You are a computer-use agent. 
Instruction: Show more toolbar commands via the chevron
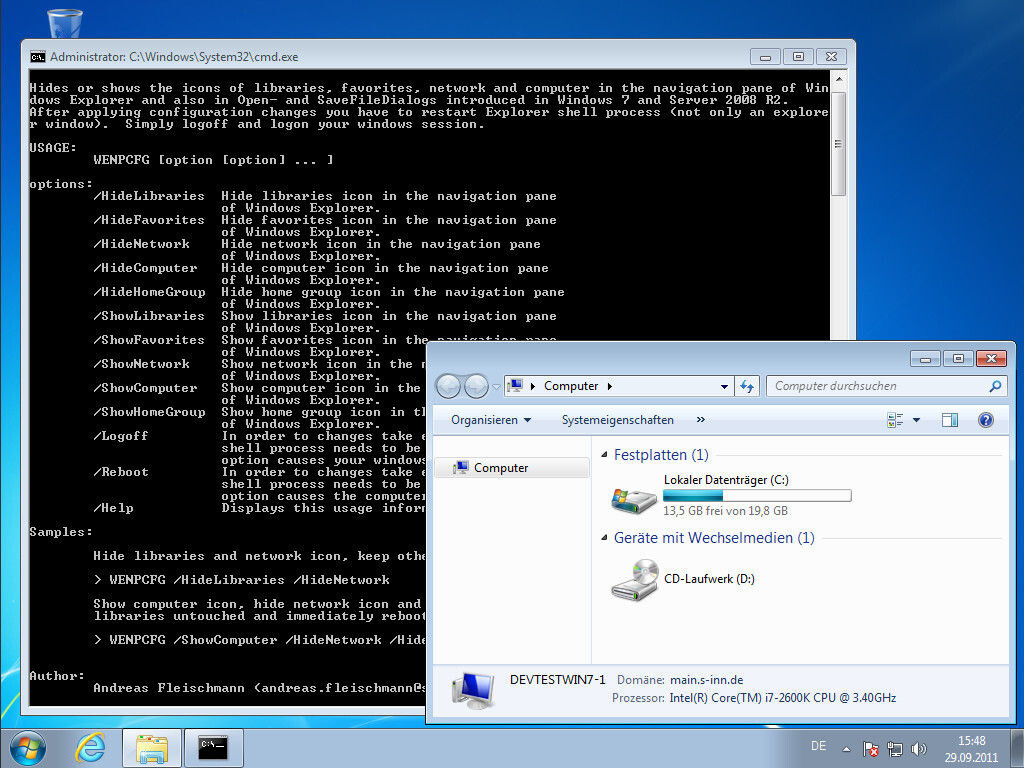[x=701, y=419]
